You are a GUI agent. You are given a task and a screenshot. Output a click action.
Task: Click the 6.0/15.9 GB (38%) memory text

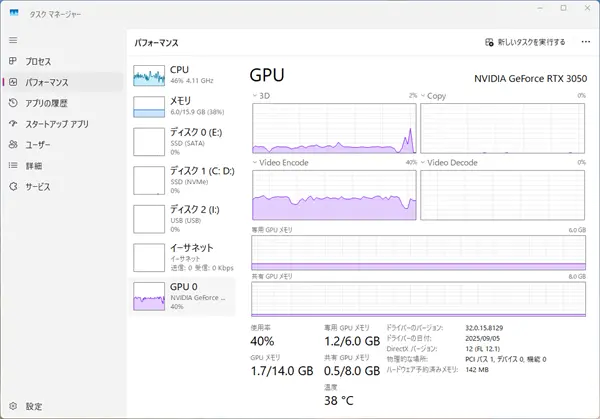[x=197, y=112]
